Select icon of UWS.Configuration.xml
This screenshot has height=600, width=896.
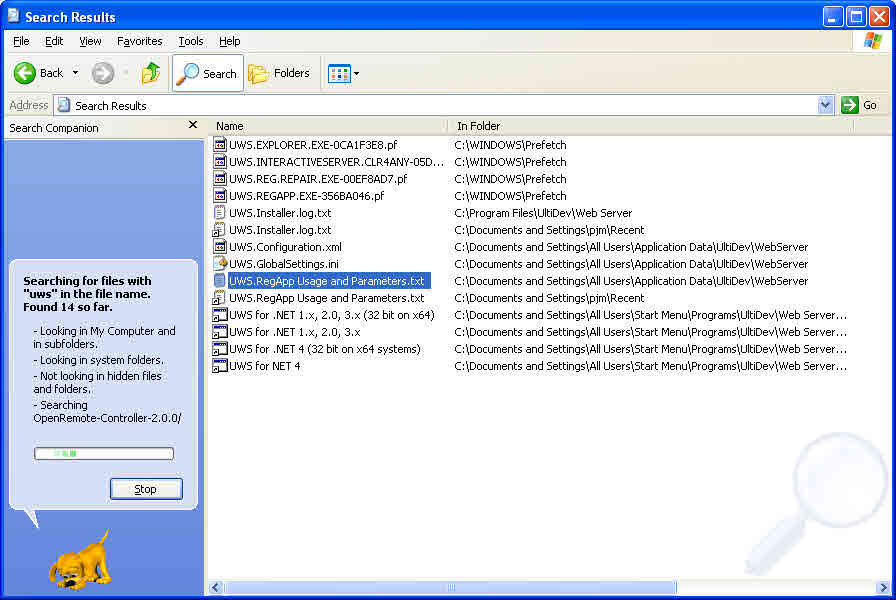[x=219, y=246]
